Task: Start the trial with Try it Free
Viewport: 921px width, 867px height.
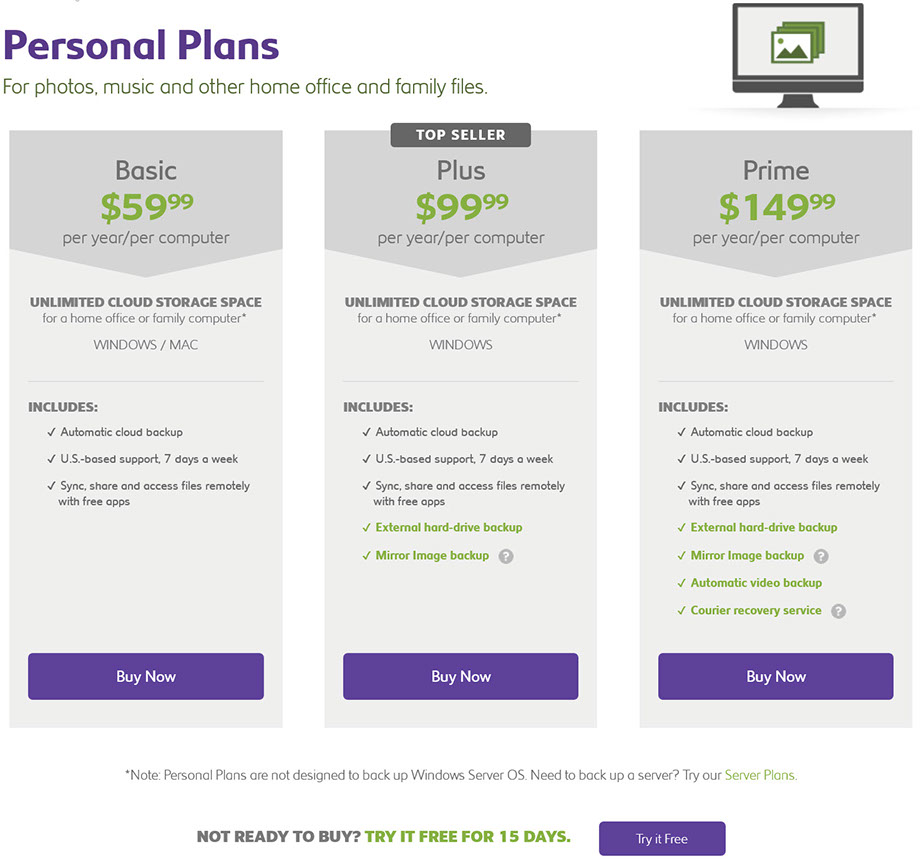Action: (x=661, y=838)
